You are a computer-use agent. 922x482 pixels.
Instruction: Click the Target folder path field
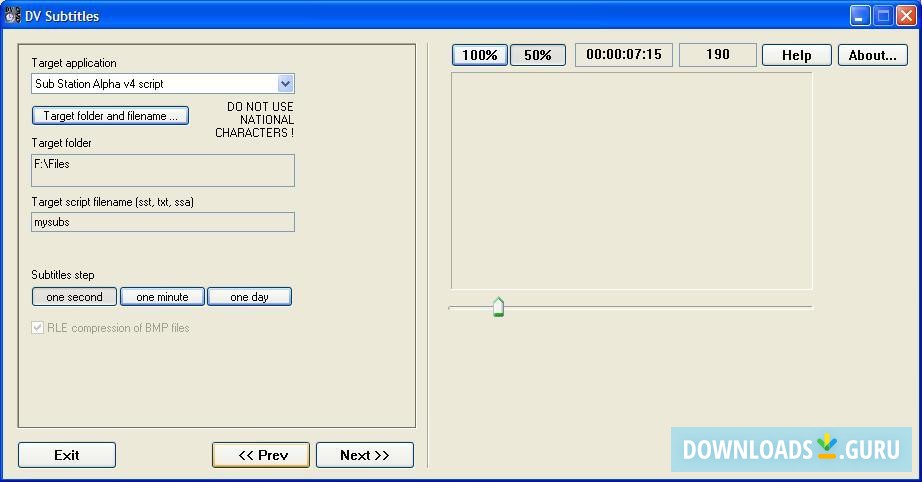click(x=163, y=170)
